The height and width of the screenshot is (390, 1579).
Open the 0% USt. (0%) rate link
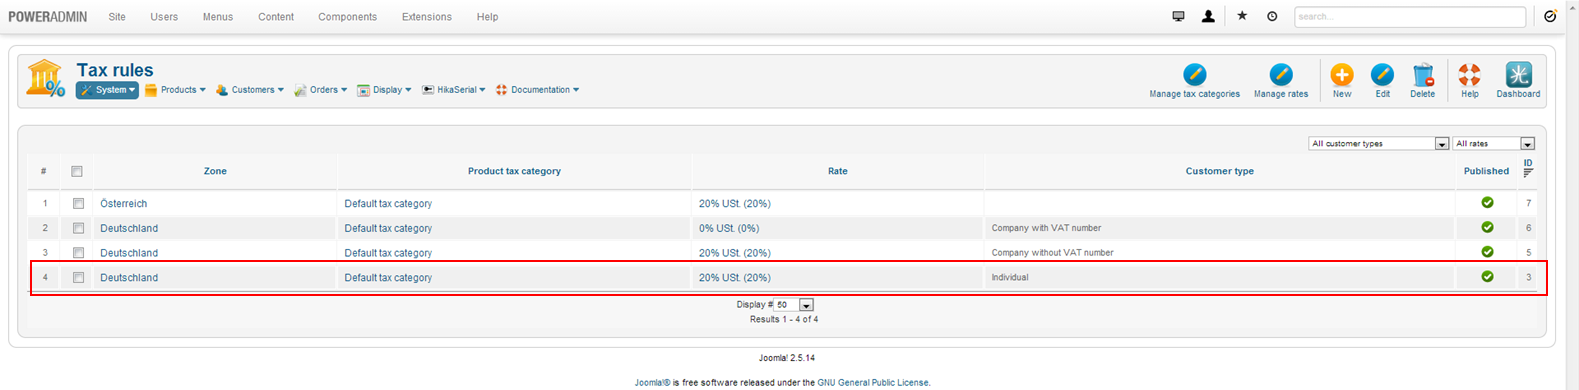(729, 228)
